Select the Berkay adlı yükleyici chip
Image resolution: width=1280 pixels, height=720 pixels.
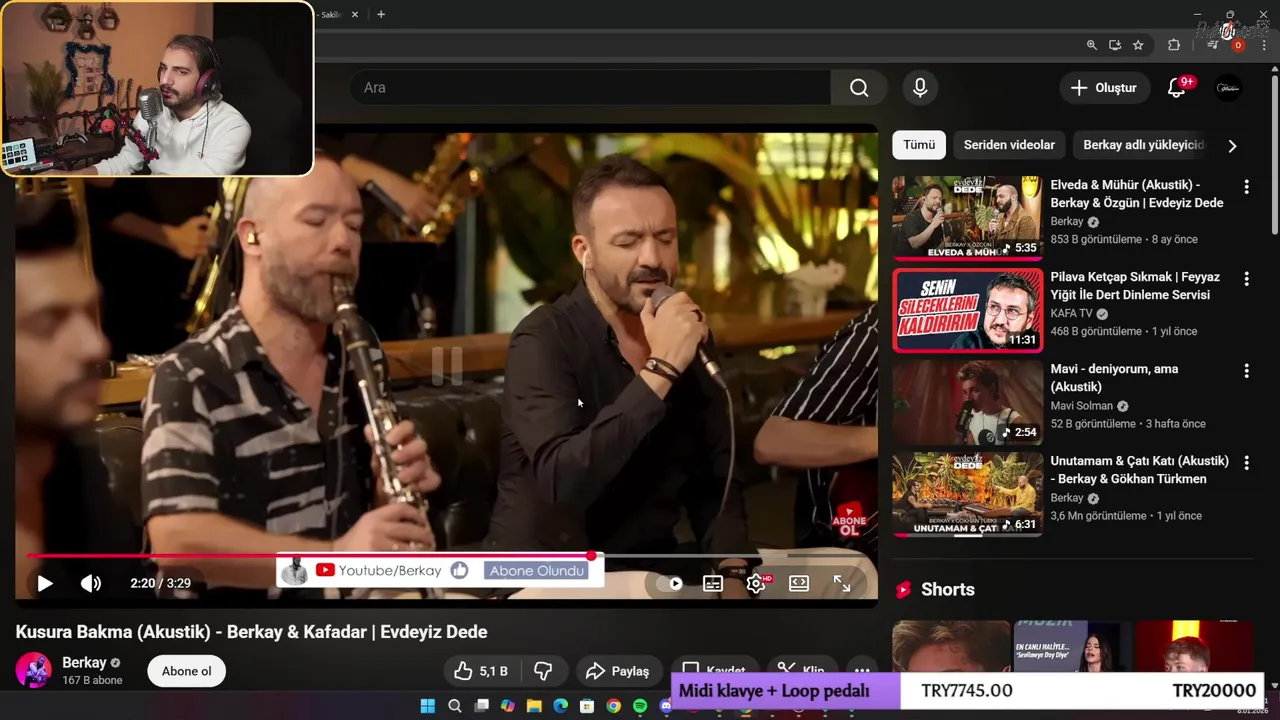coord(1144,145)
